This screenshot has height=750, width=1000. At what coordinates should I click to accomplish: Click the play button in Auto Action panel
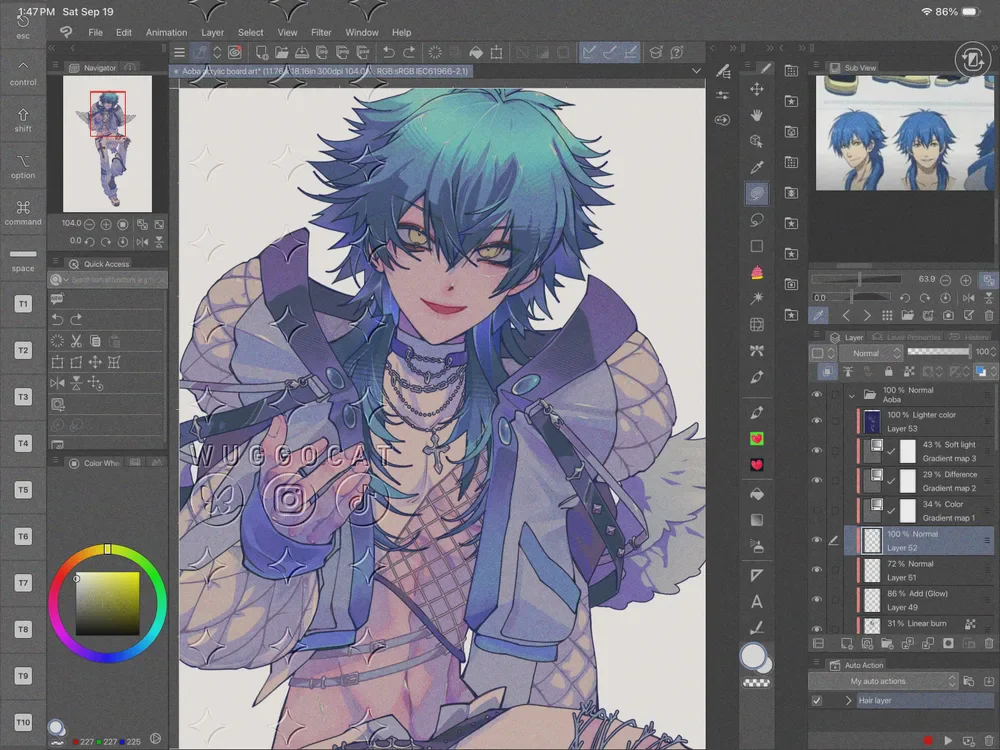948,740
